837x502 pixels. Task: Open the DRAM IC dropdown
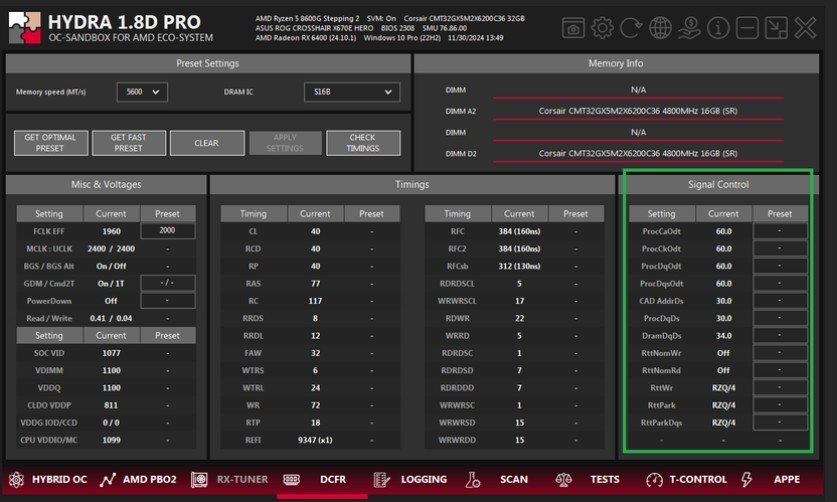pos(352,92)
